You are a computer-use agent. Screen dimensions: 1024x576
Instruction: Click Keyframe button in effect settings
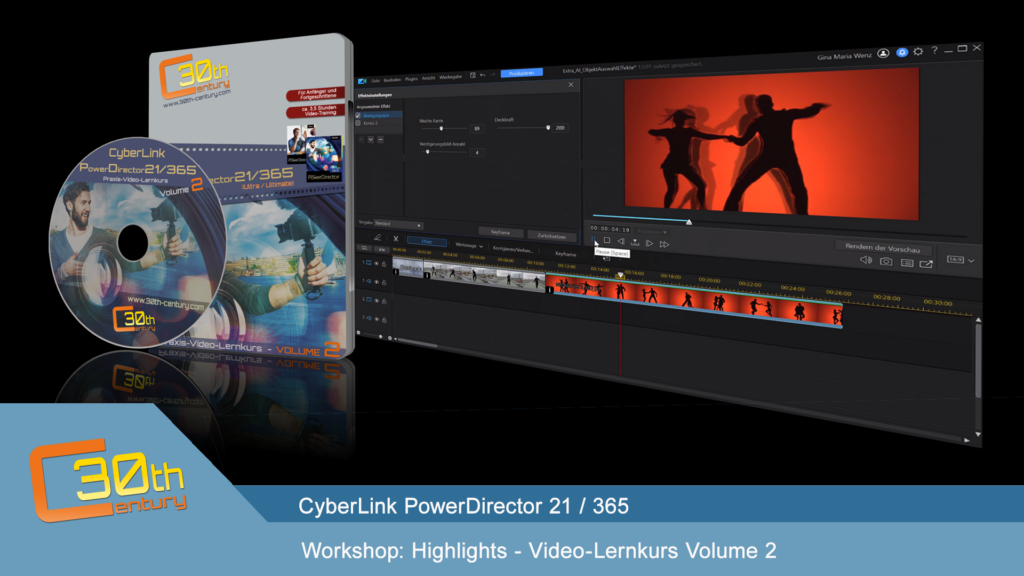(501, 232)
